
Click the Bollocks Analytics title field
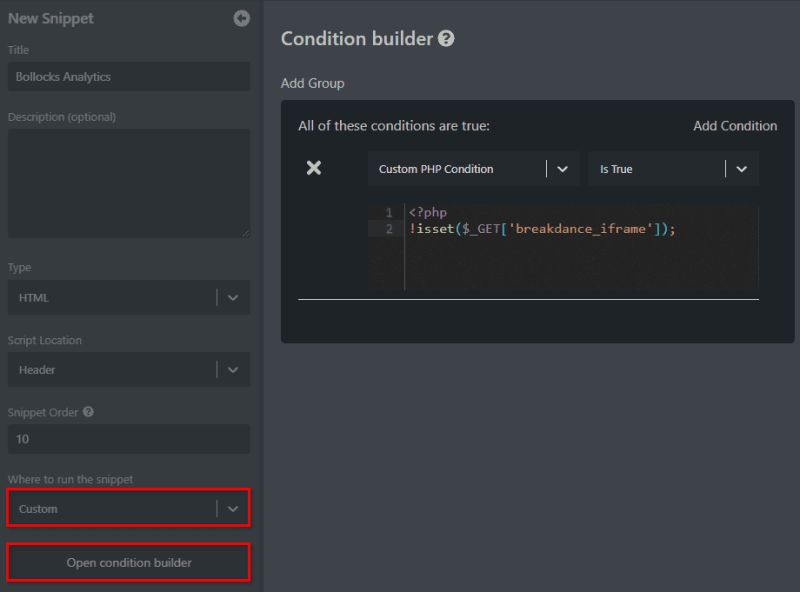point(128,76)
